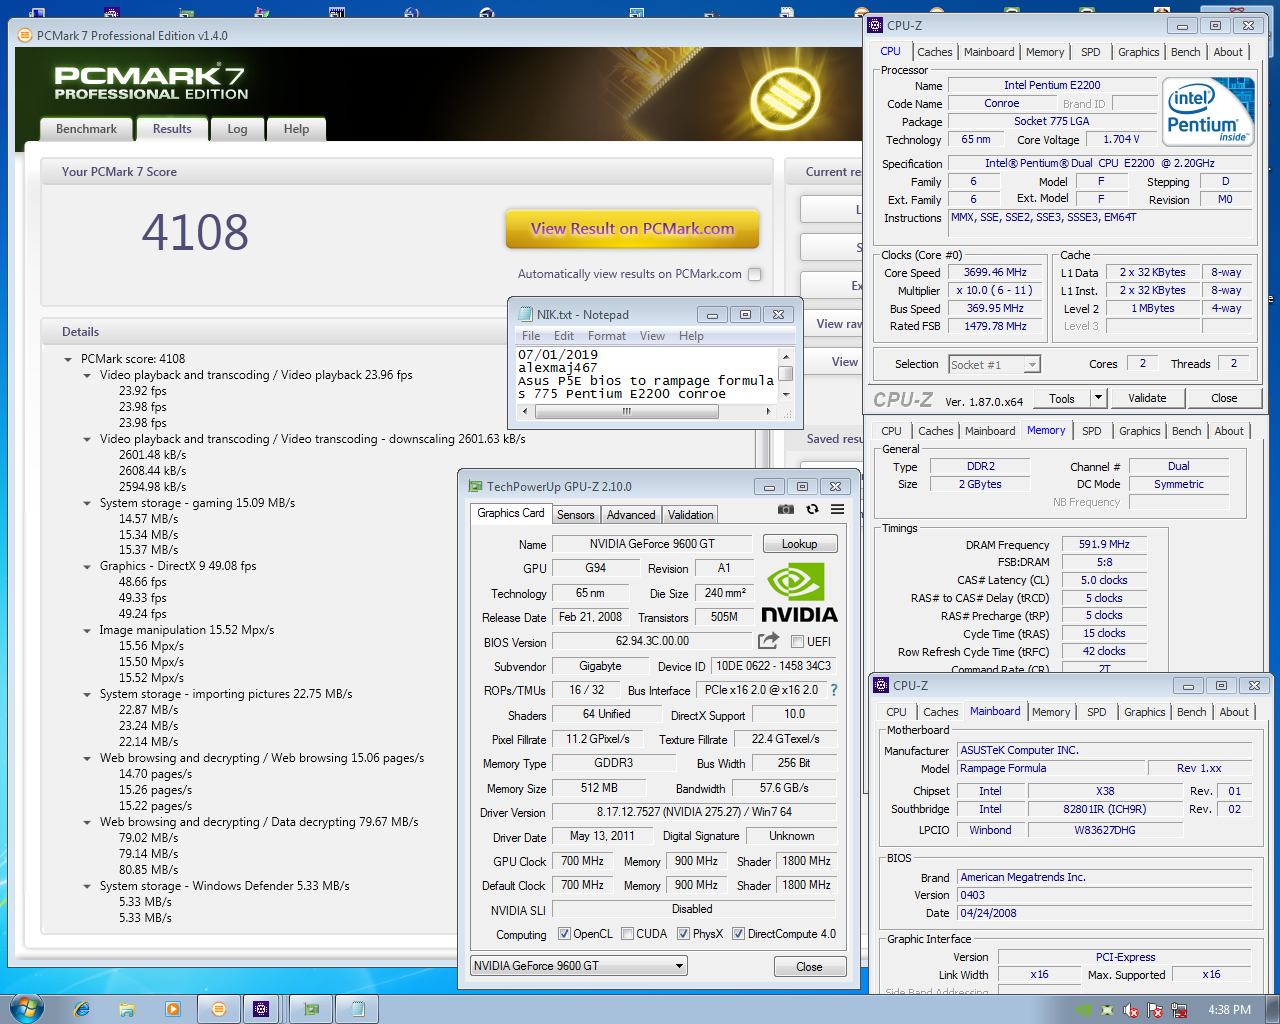The height and width of the screenshot is (1024, 1280).
Task: Collapse the Video transcoding downscaling node
Action: (x=87, y=439)
